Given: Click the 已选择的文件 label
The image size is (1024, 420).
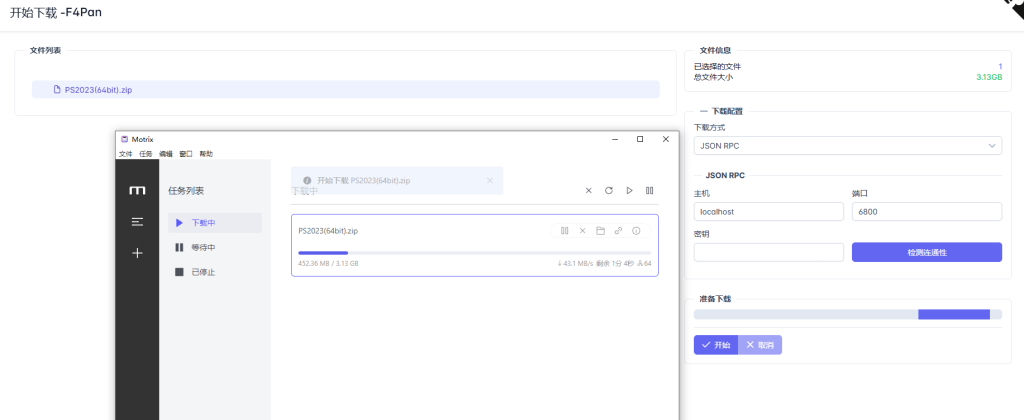Looking at the screenshot, I should point(717,67).
